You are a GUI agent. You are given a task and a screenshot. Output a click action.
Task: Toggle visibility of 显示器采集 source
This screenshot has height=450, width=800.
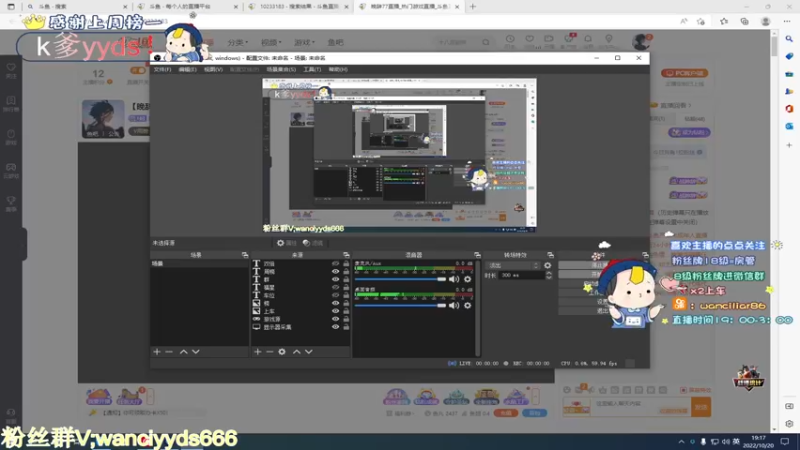(335, 327)
